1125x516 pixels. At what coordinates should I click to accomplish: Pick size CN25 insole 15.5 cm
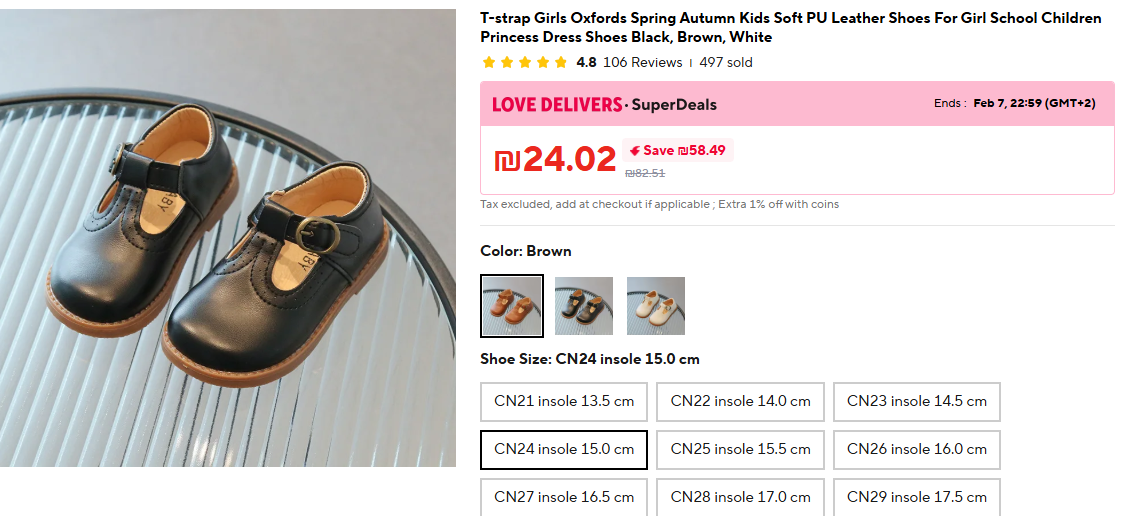click(740, 449)
